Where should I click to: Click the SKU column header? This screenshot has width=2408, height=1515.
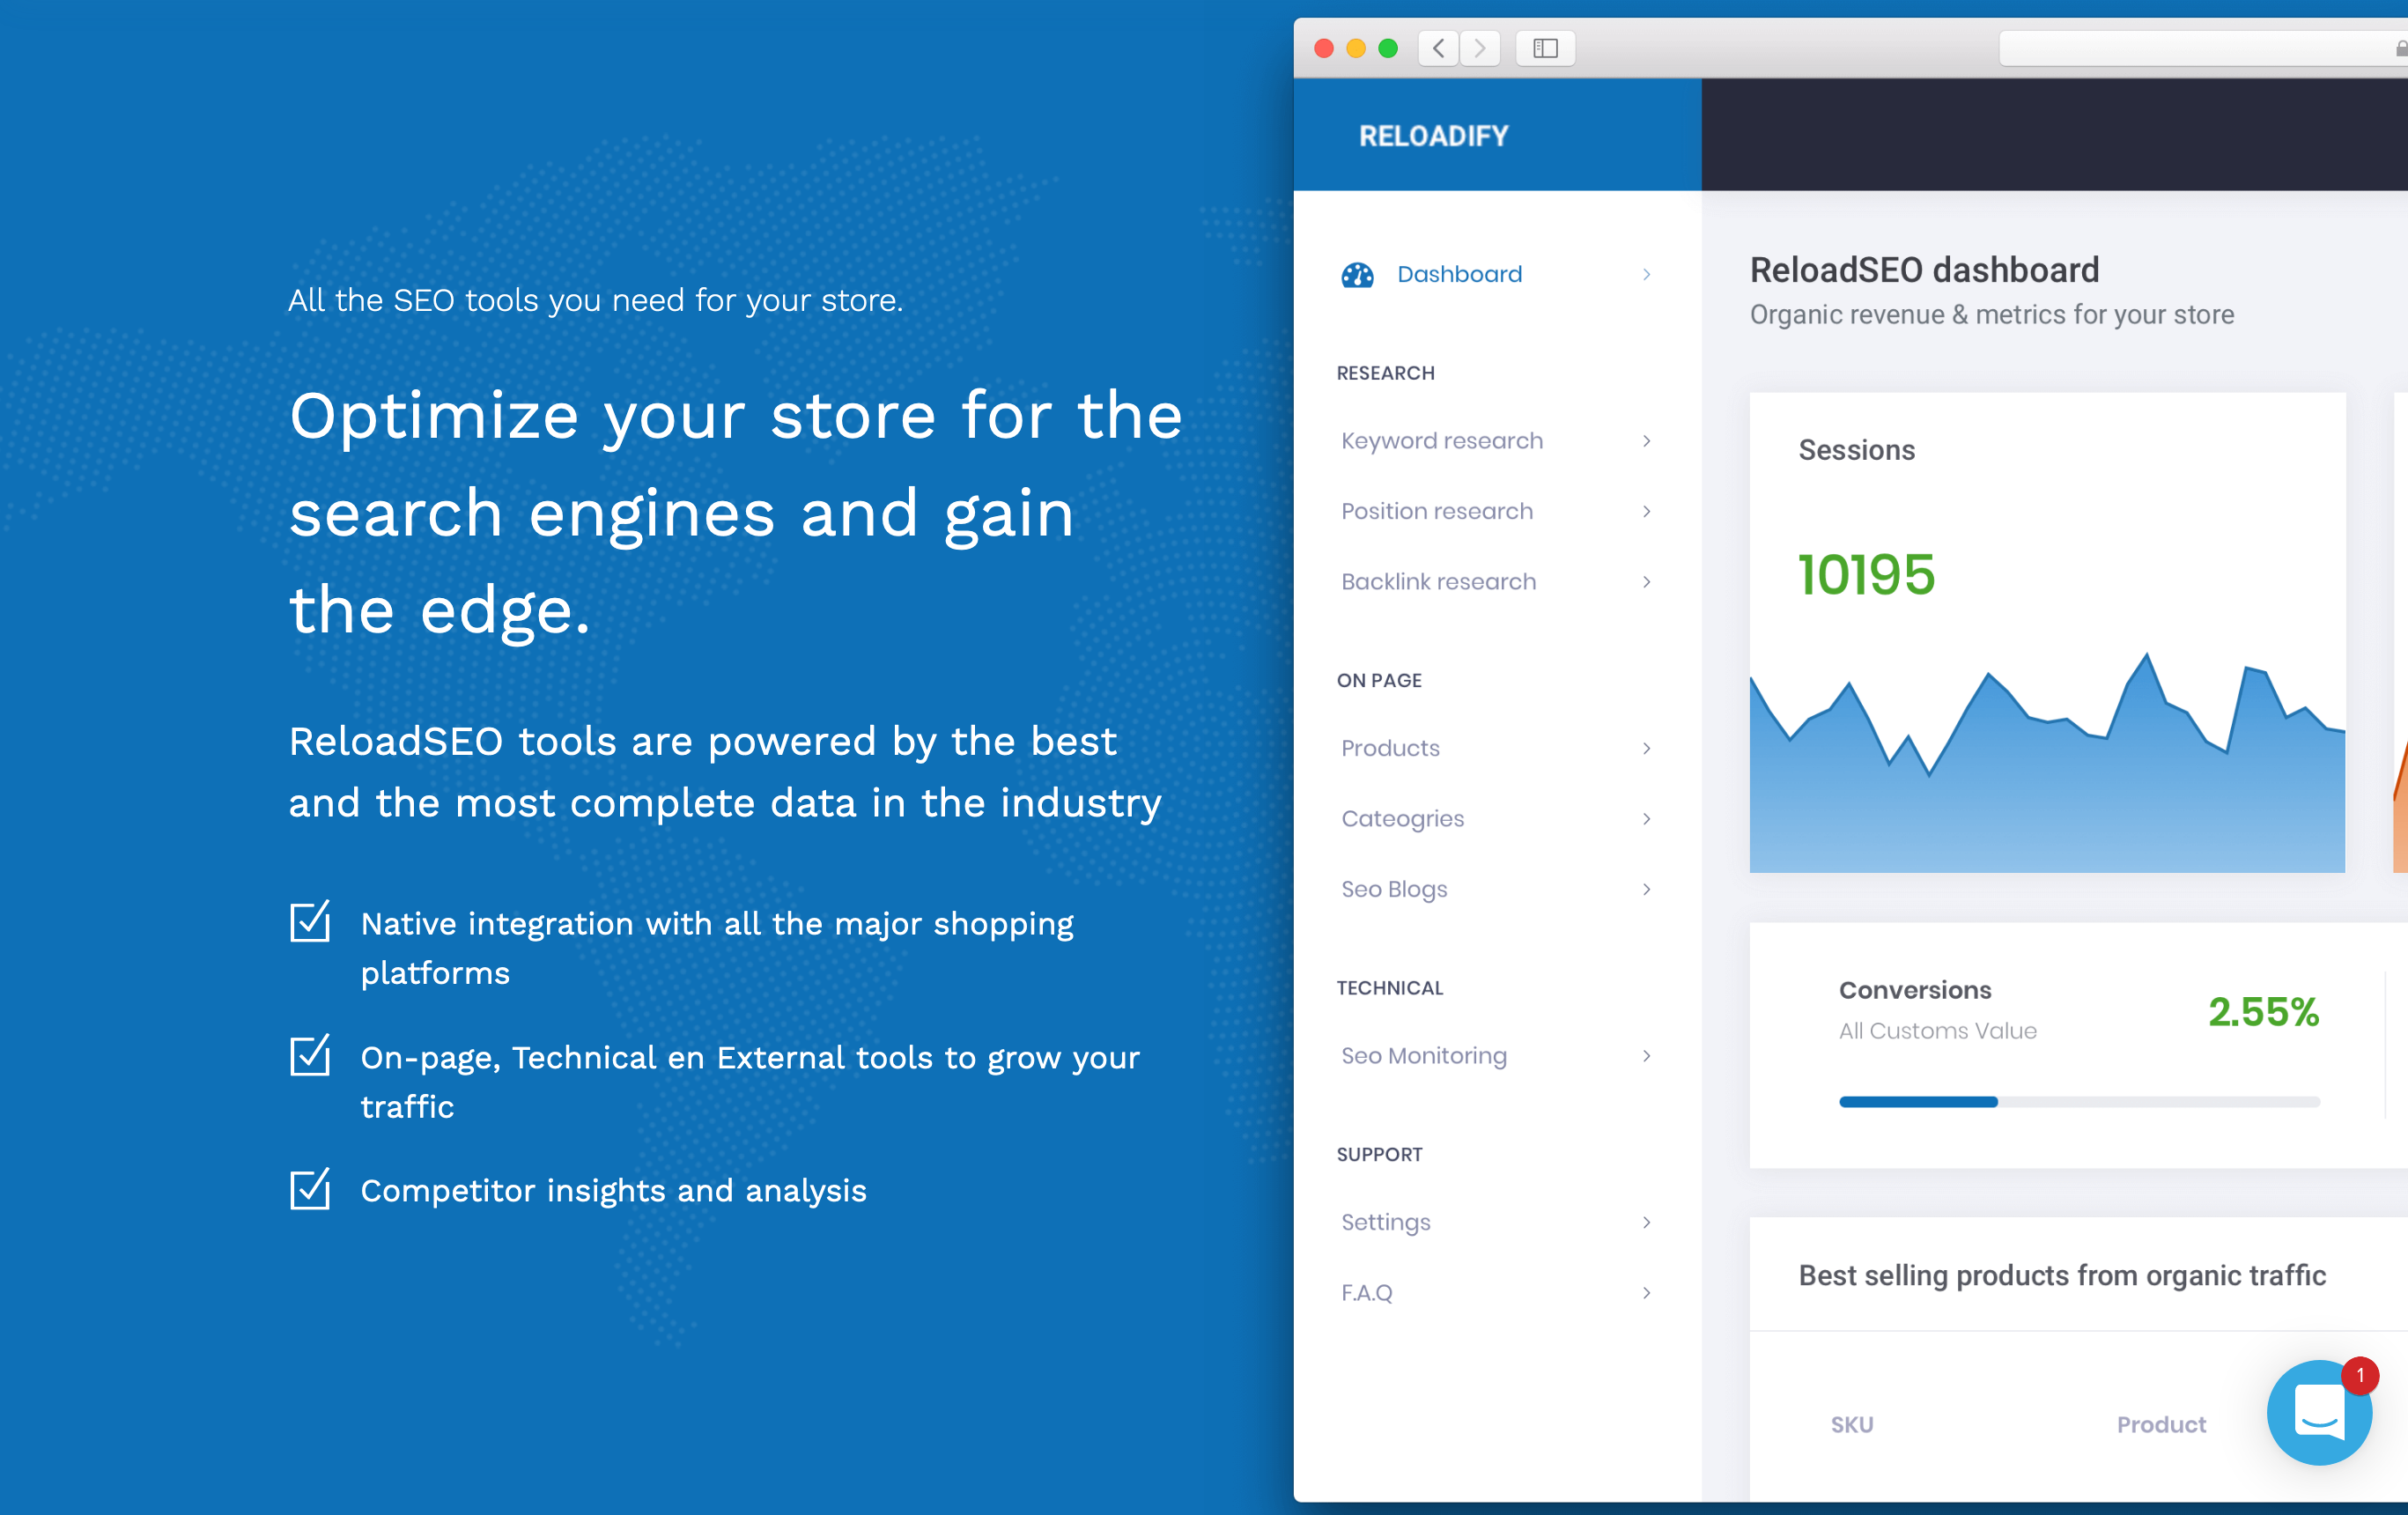pos(1852,1424)
